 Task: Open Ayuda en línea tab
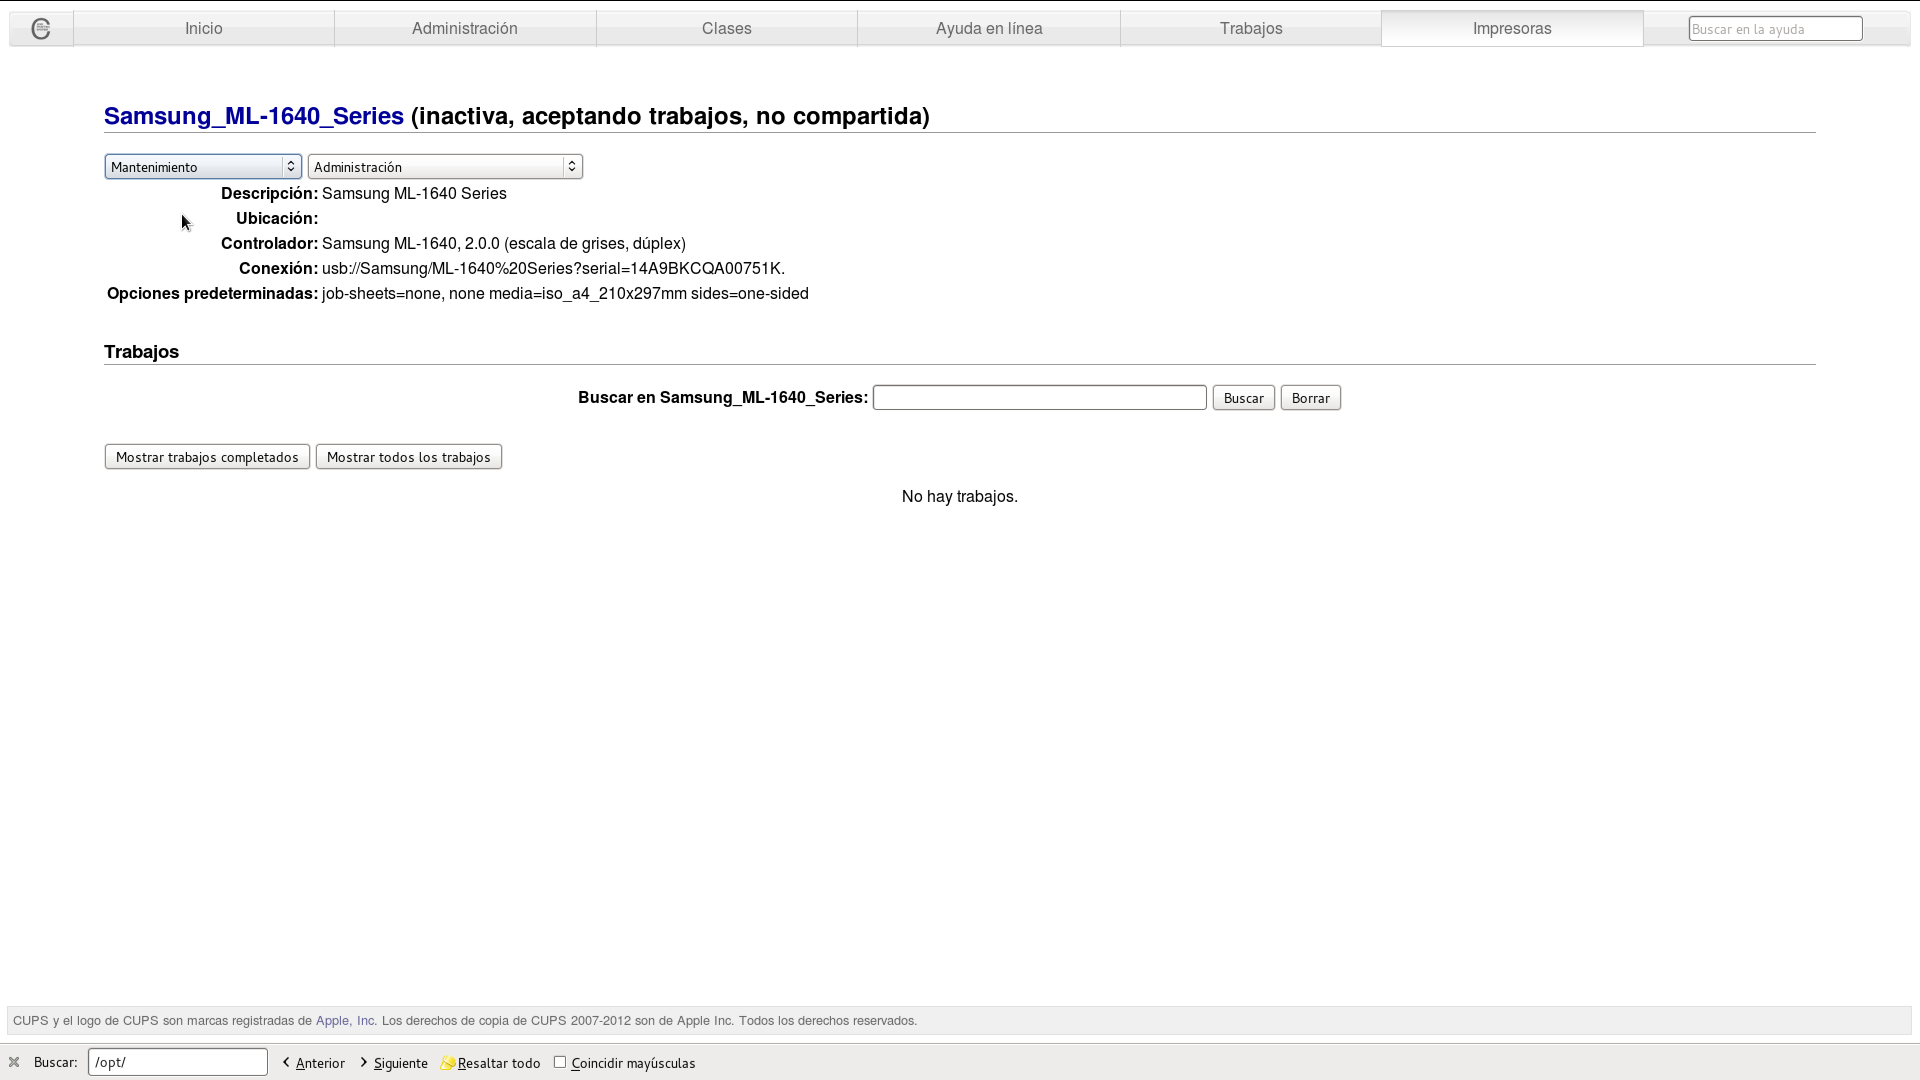click(989, 29)
